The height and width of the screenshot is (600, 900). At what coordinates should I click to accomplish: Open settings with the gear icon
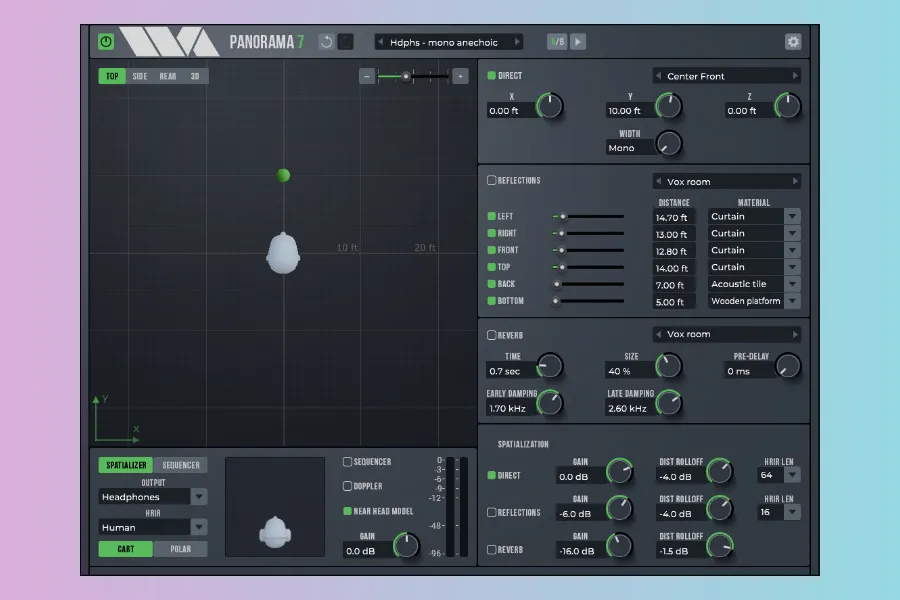pos(793,42)
